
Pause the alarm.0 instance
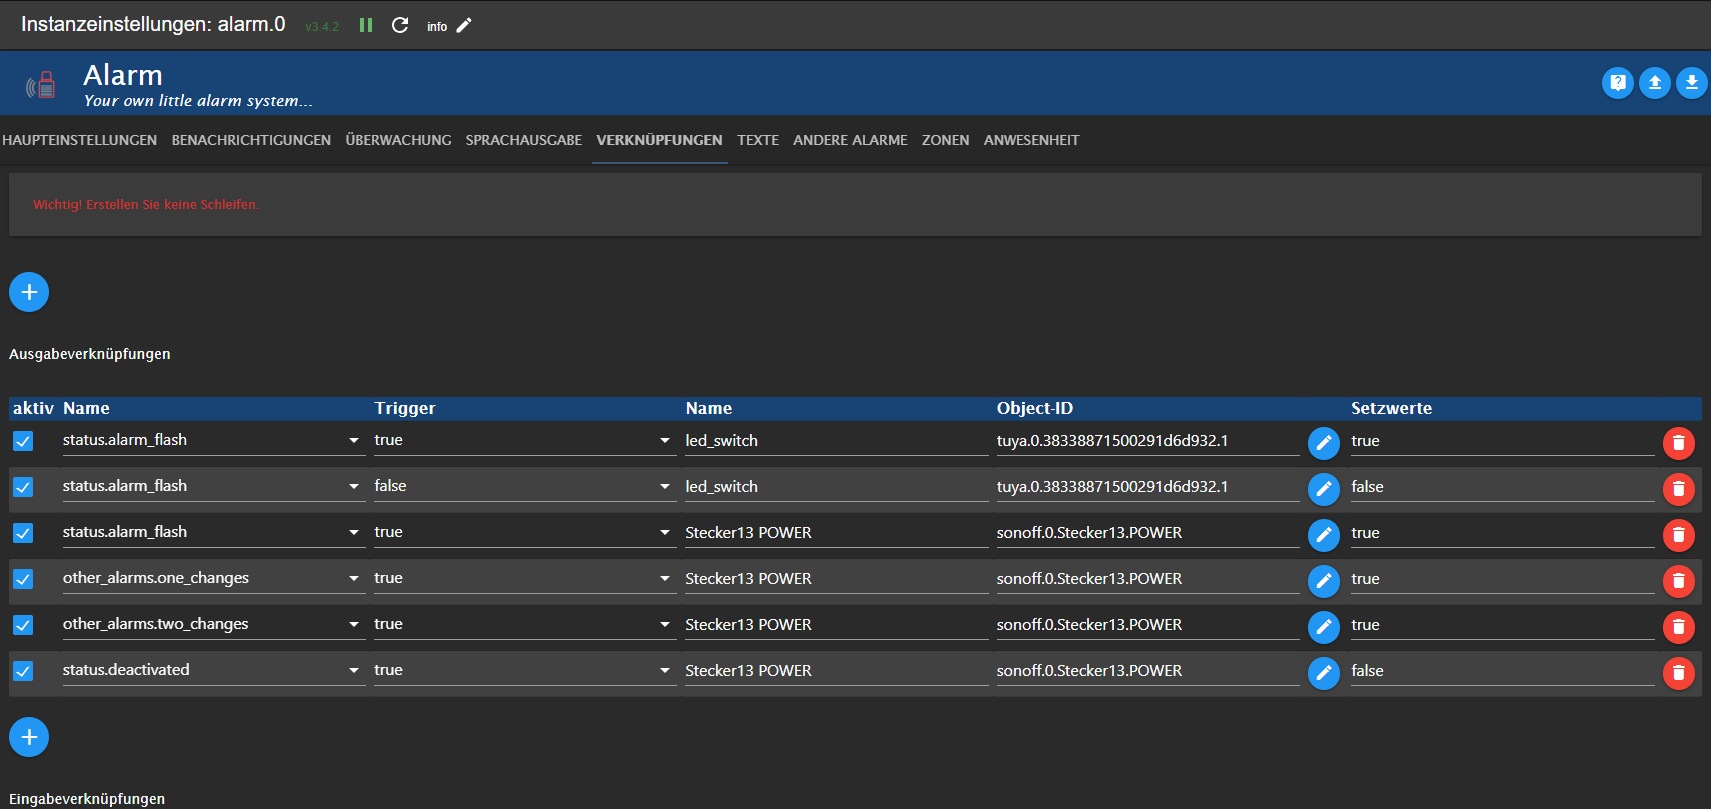(366, 25)
